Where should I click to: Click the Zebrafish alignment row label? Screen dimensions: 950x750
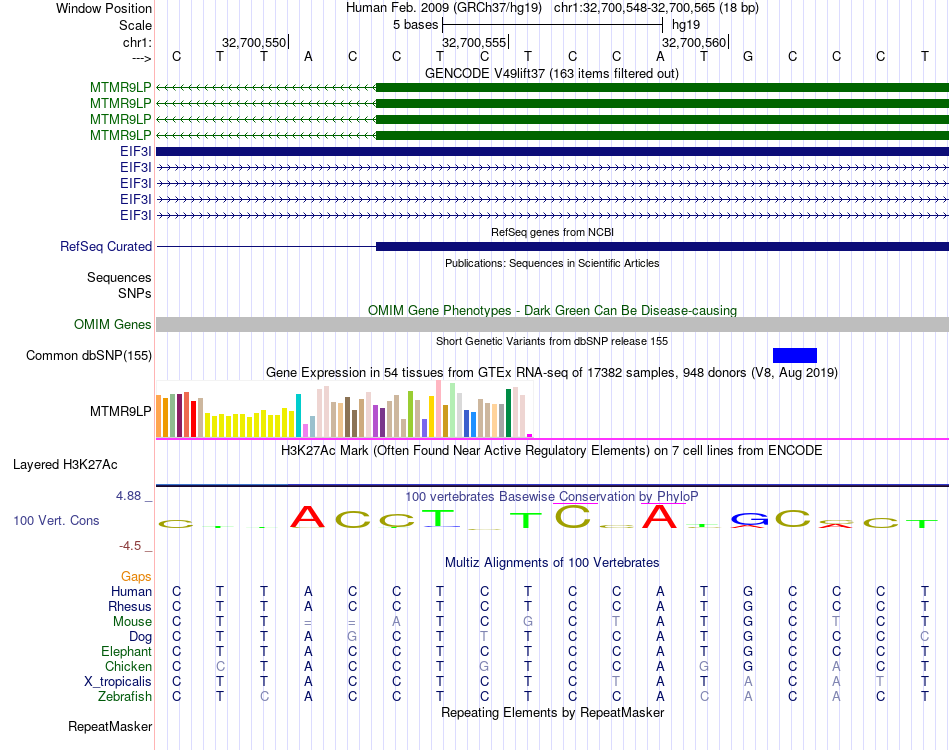point(125,697)
